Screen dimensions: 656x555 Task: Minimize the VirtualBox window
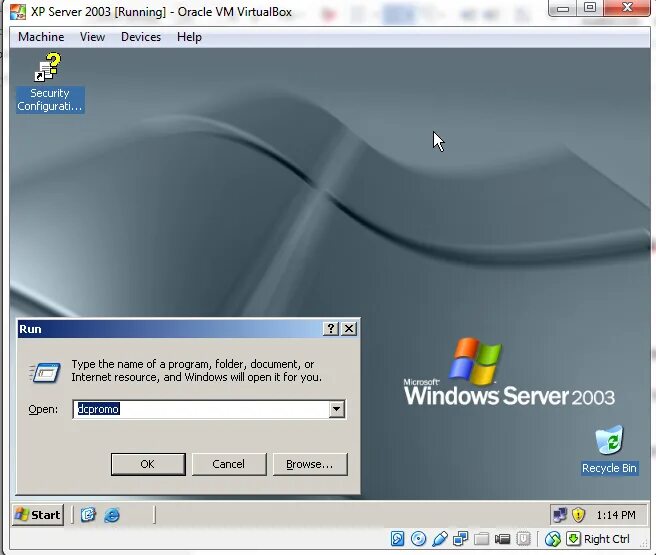tap(562, 8)
